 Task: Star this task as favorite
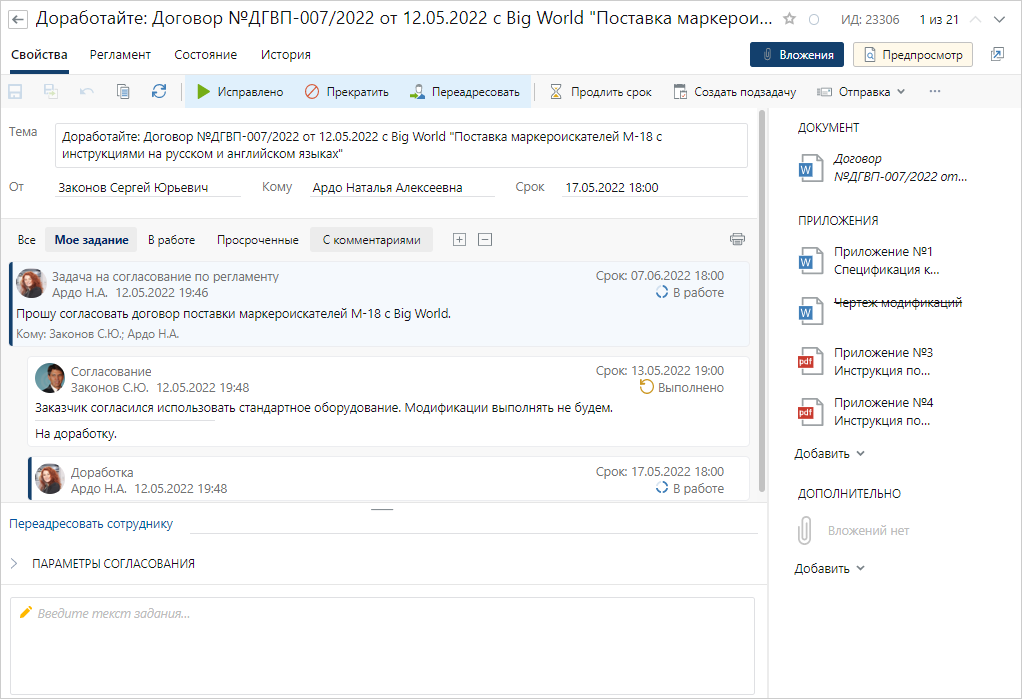pos(790,19)
